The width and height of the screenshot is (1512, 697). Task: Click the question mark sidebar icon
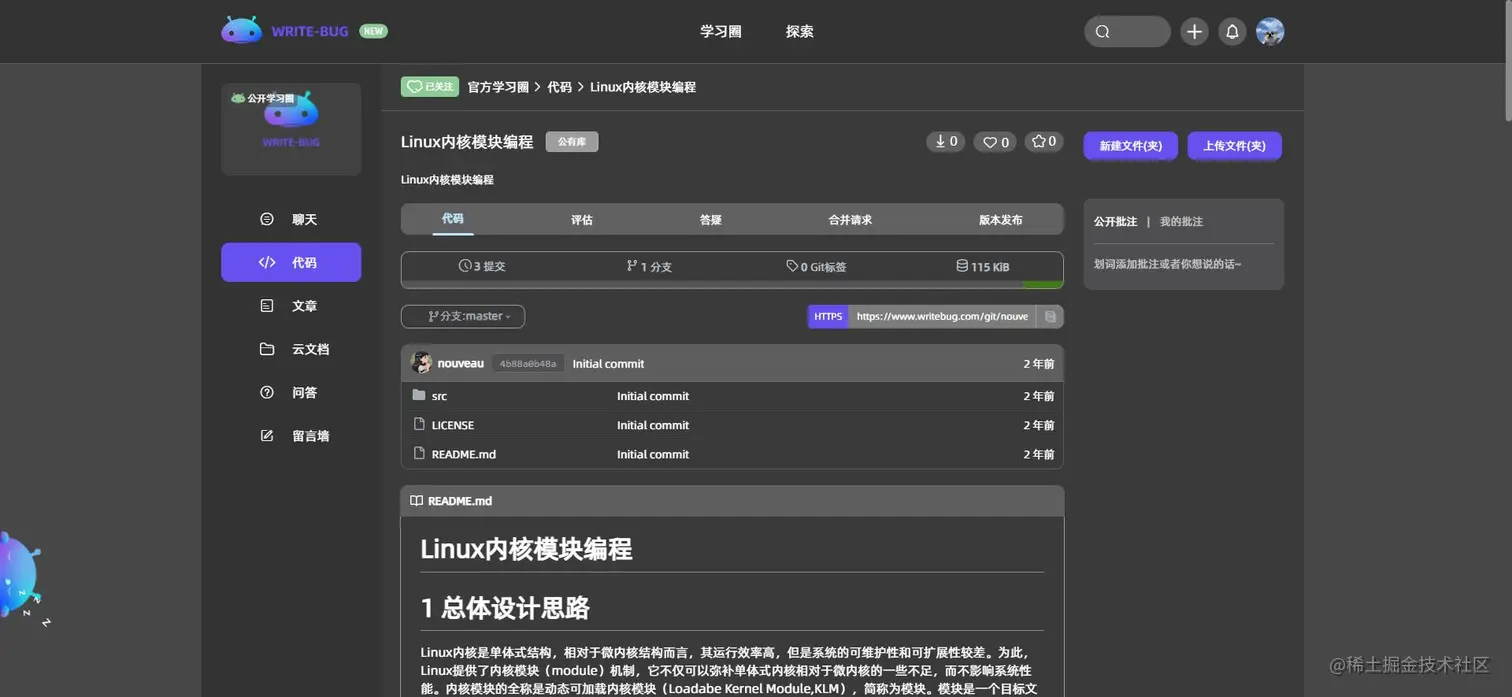267,392
